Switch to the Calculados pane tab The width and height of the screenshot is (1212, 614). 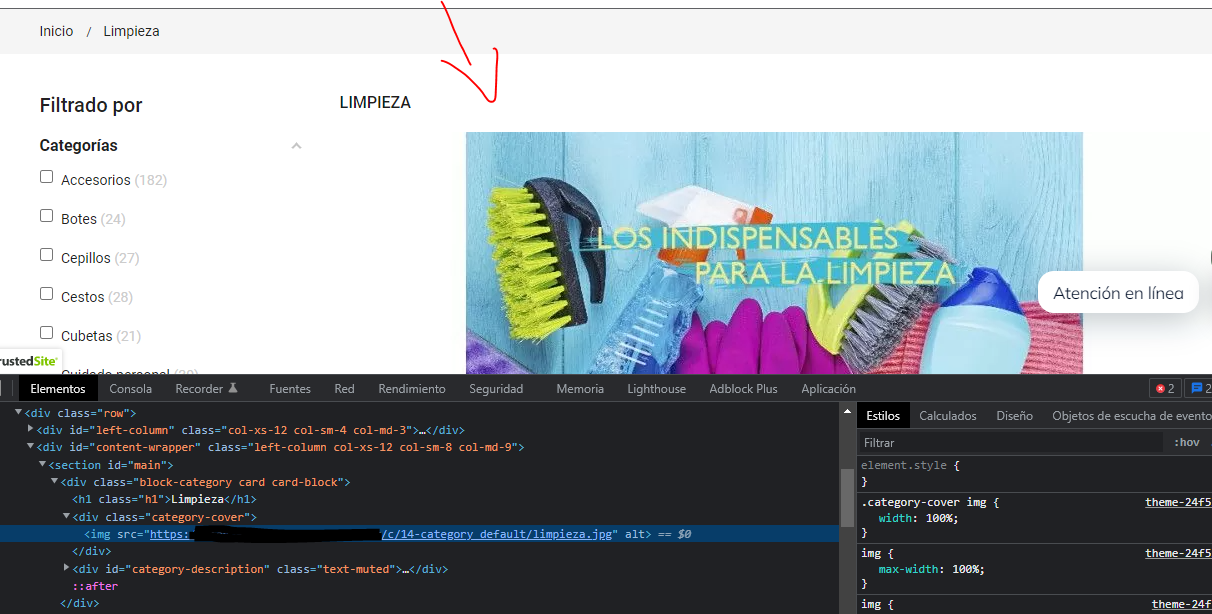[x=948, y=416]
